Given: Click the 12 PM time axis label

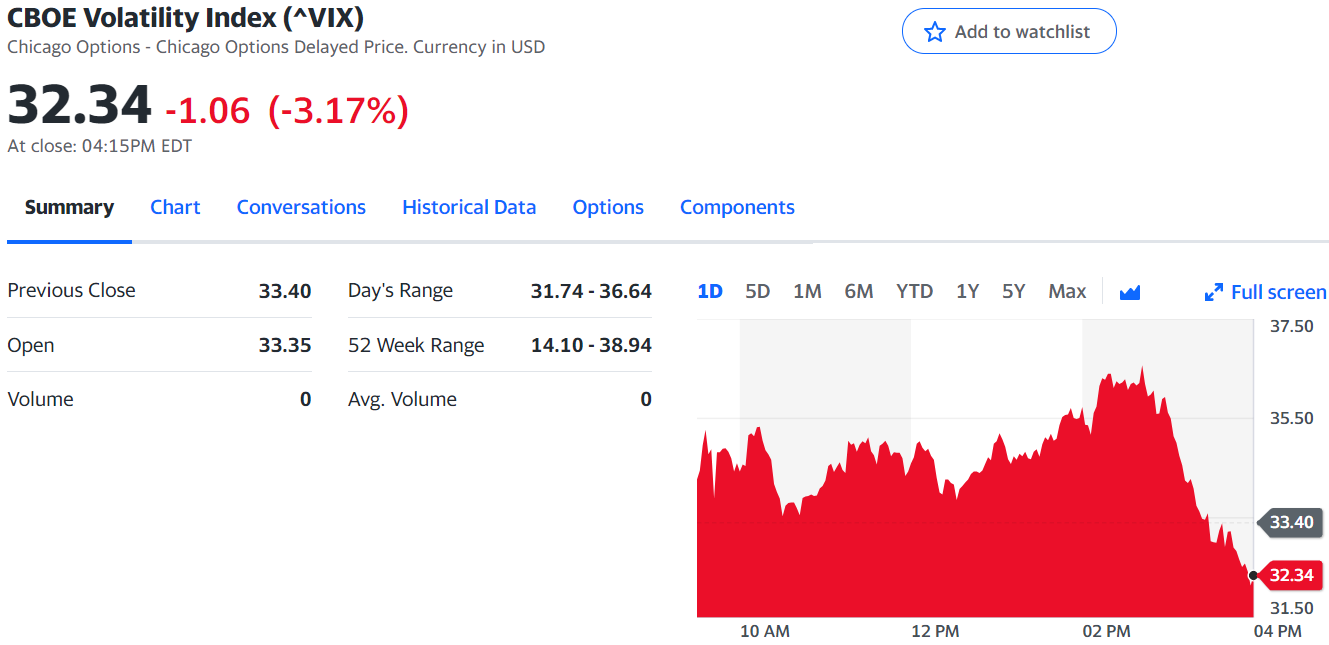Looking at the screenshot, I should point(935,631).
